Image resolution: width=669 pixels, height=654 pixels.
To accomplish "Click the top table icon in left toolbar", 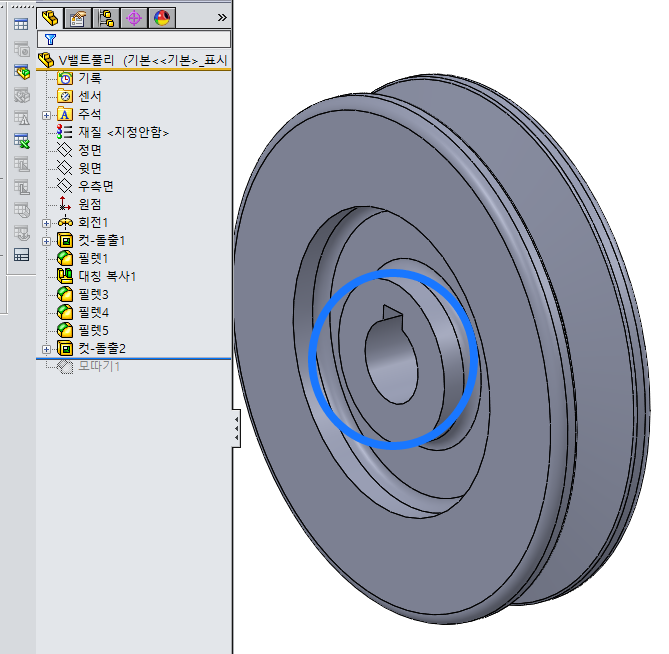I will pos(21,24).
